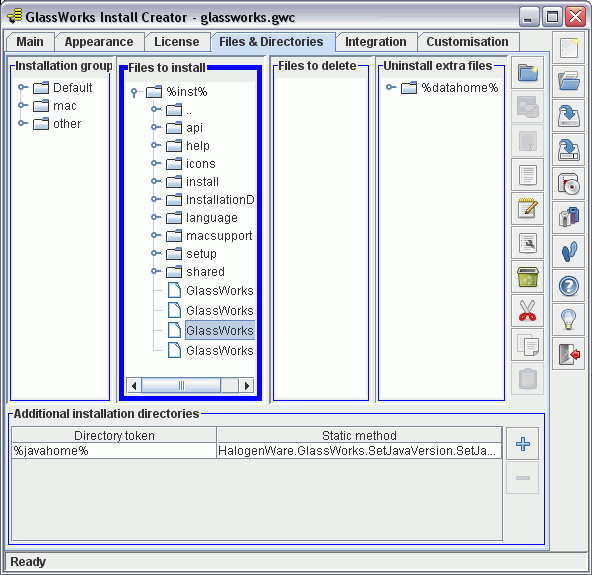Click the horizontal scrollbar right arrow
The height and width of the screenshot is (575, 592).
pyautogui.click(x=247, y=385)
